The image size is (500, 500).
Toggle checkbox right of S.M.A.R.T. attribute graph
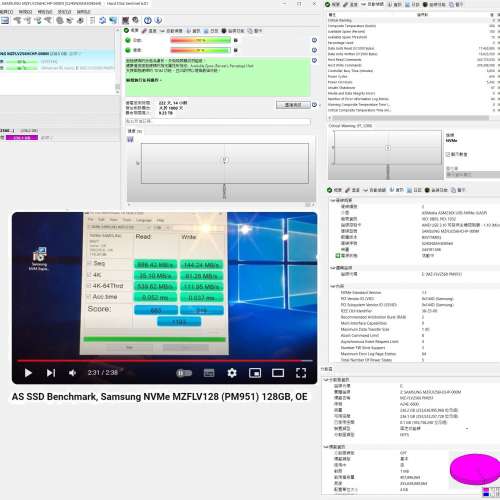tap(448, 154)
